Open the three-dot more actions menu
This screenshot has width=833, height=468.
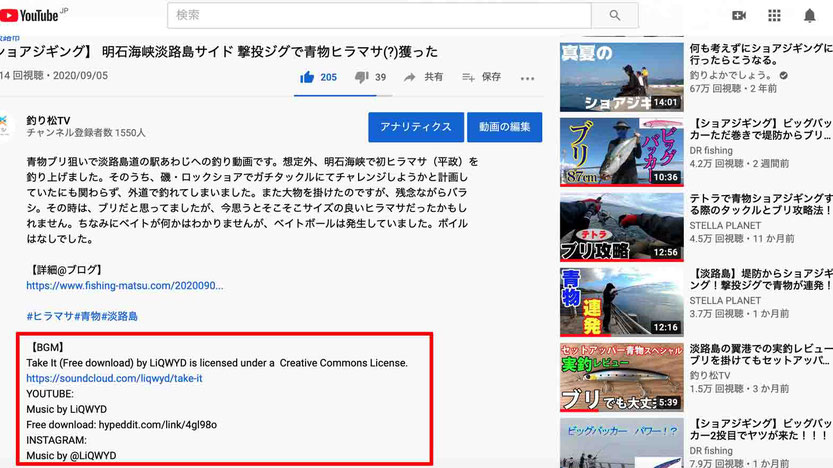528,78
